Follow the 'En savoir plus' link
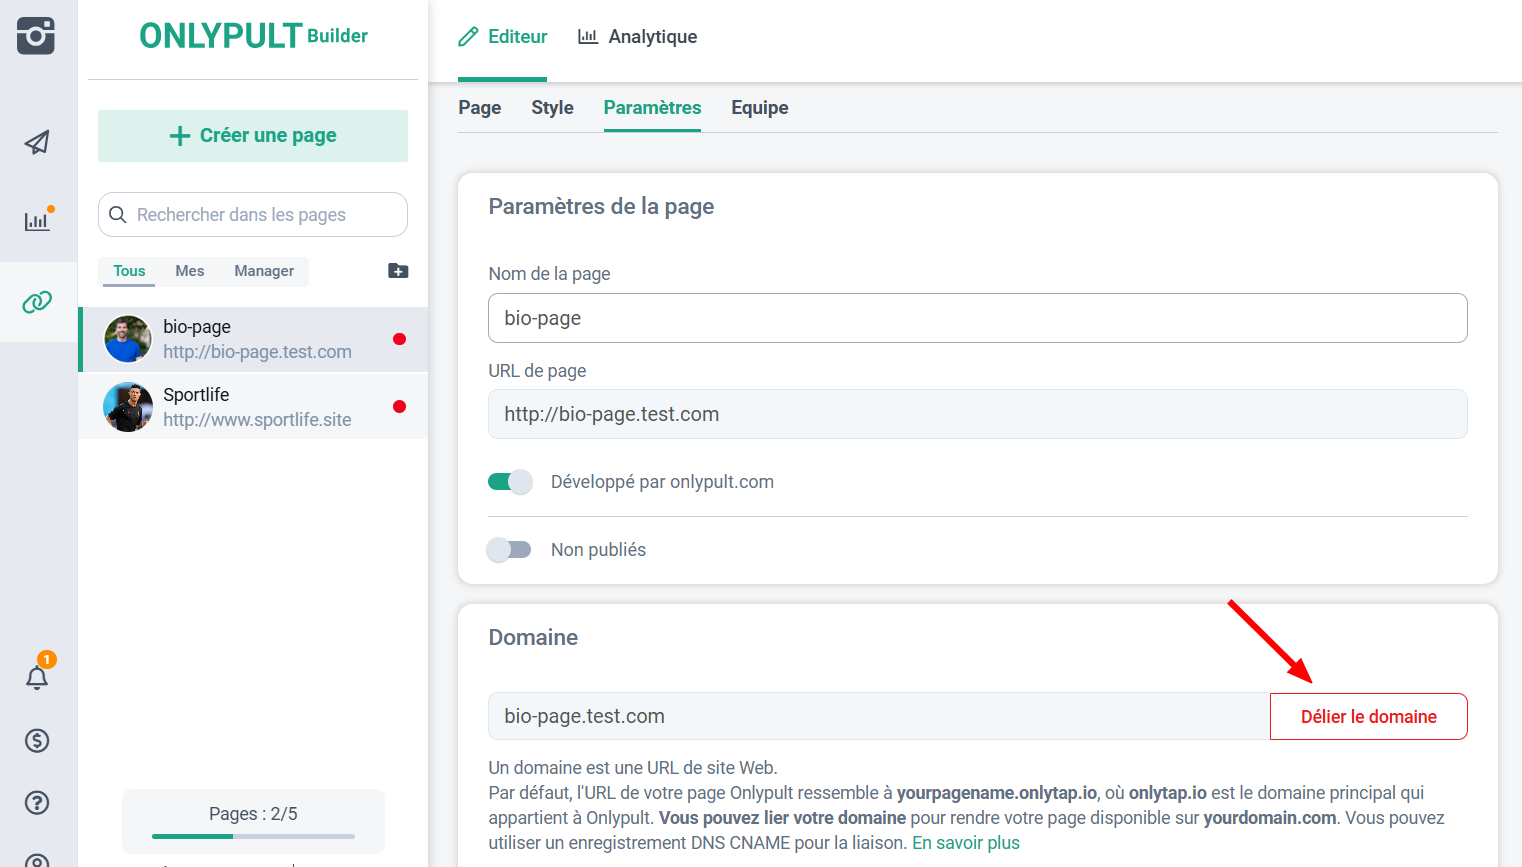The height and width of the screenshot is (867, 1522). click(965, 843)
